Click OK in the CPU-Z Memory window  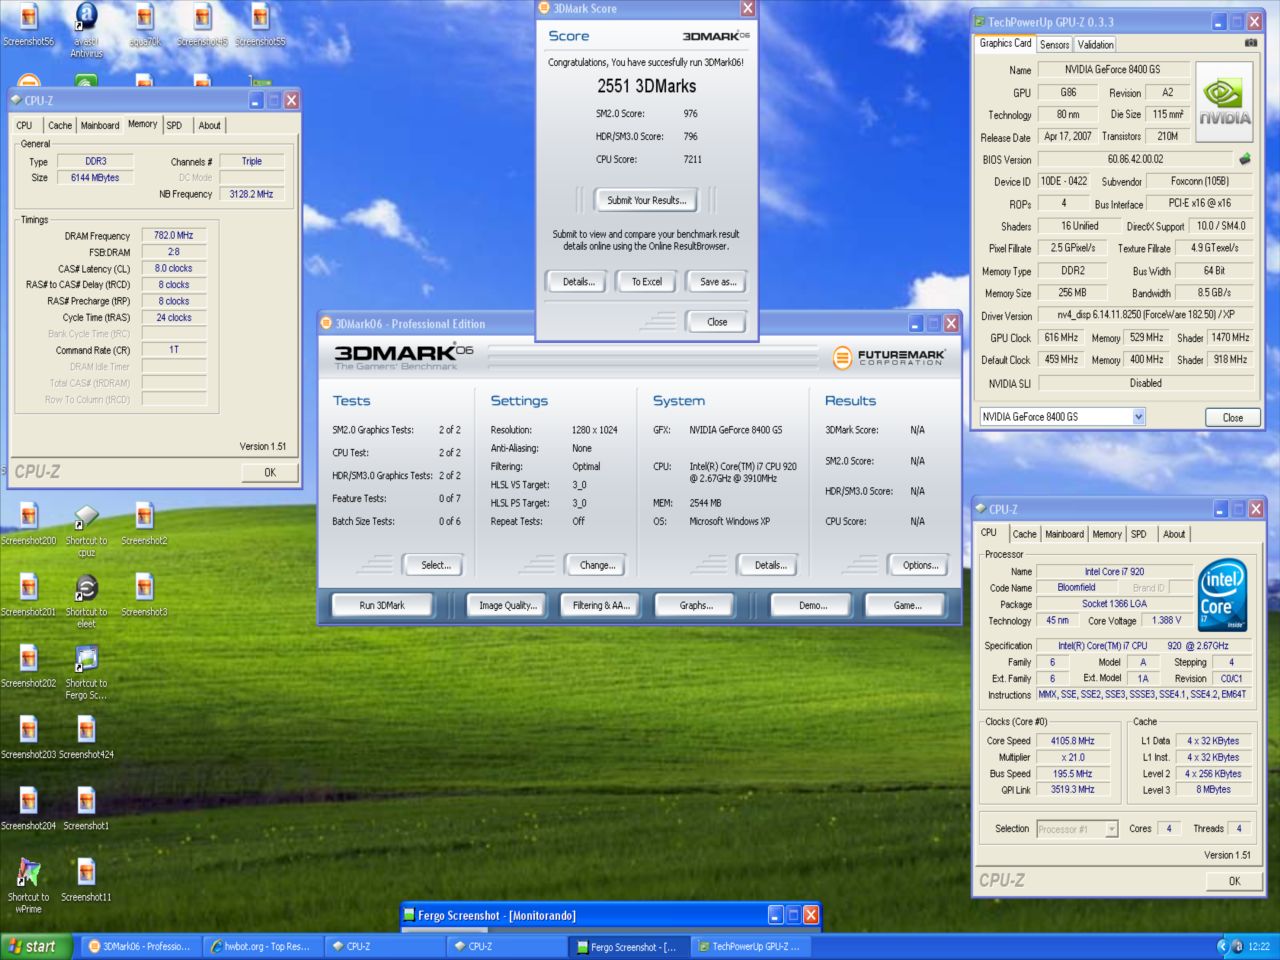click(x=269, y=472)
